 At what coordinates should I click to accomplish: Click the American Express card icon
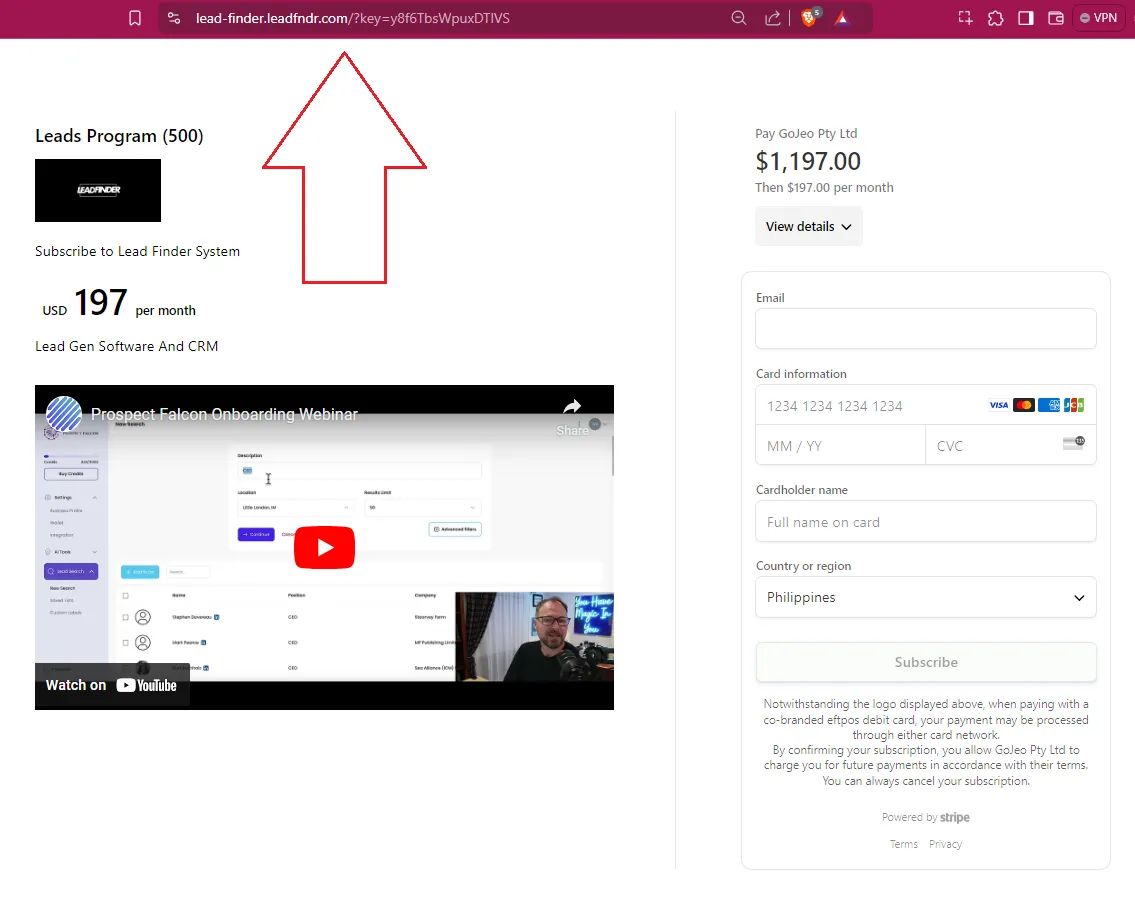tap(1049, 405)
